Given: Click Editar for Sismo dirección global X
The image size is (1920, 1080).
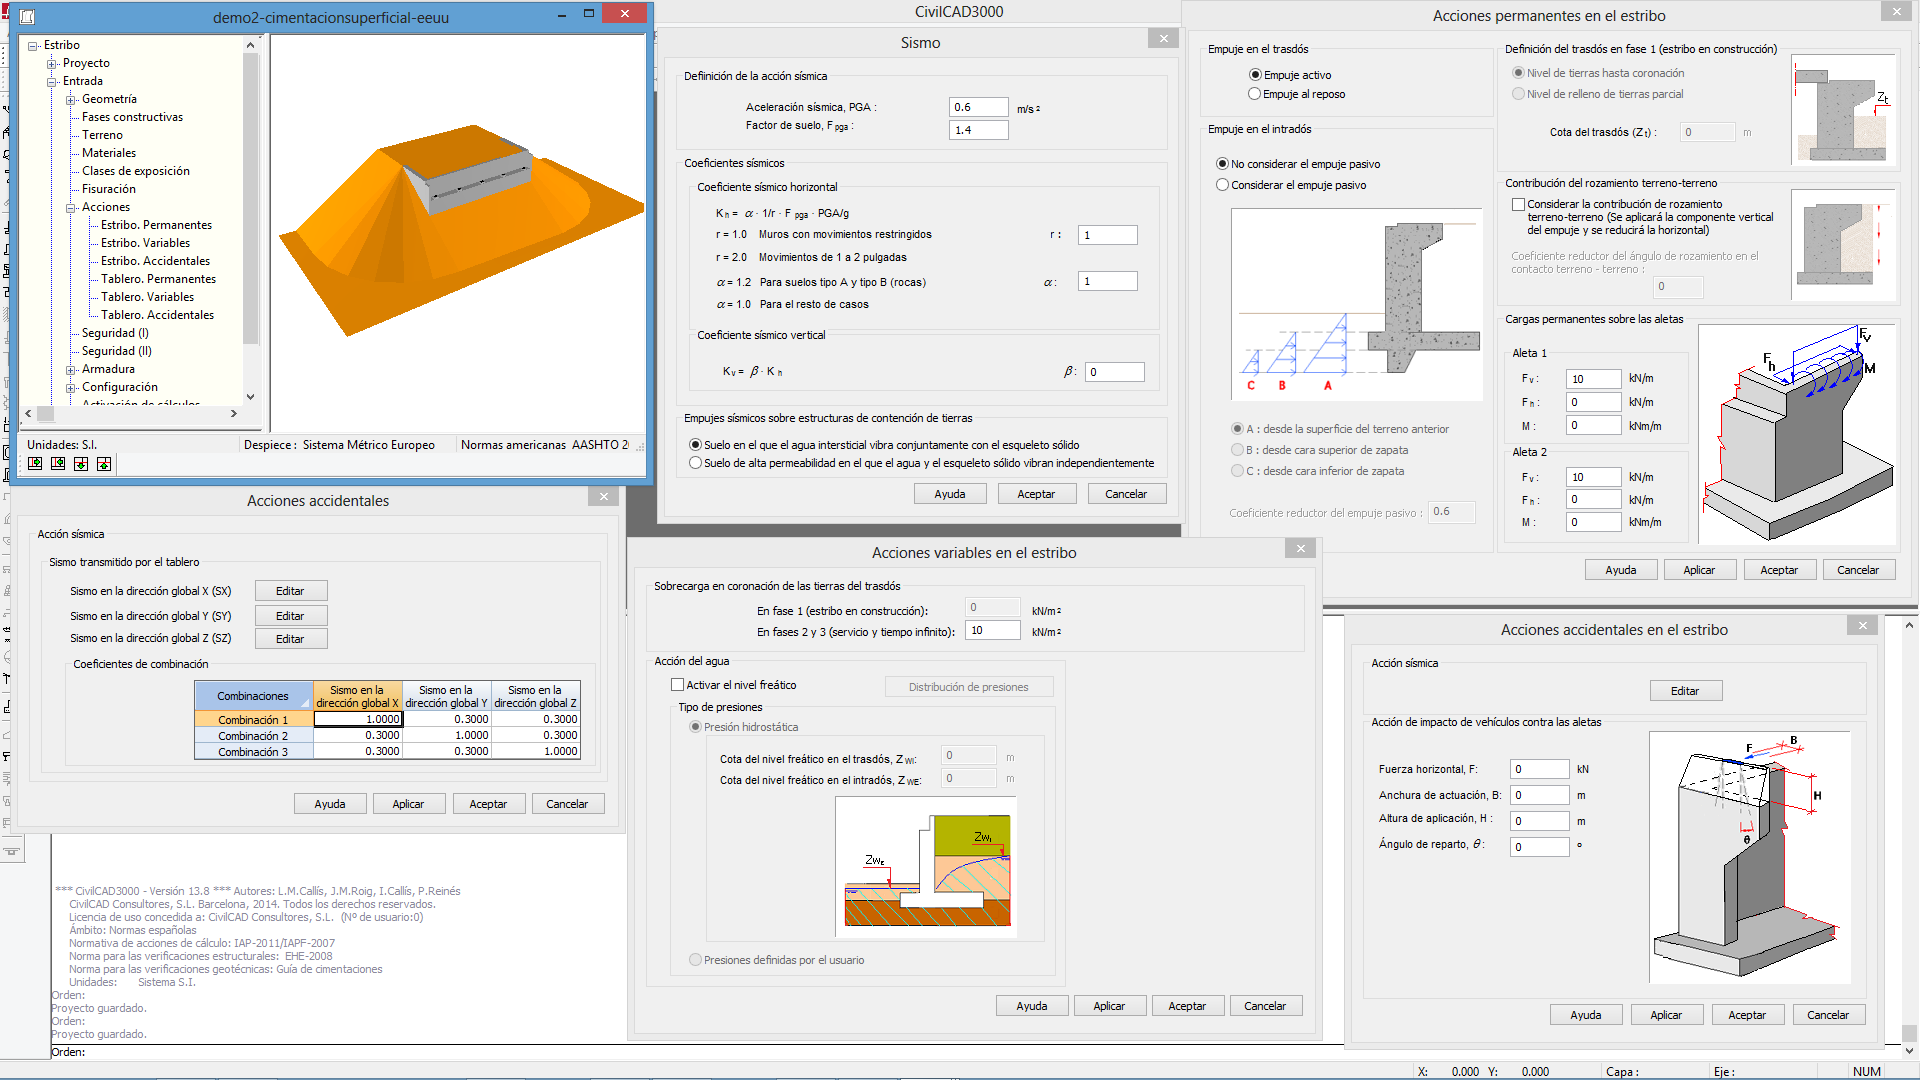Looking at the screenshot, I should pyautogui.click(x=290, y=591).
